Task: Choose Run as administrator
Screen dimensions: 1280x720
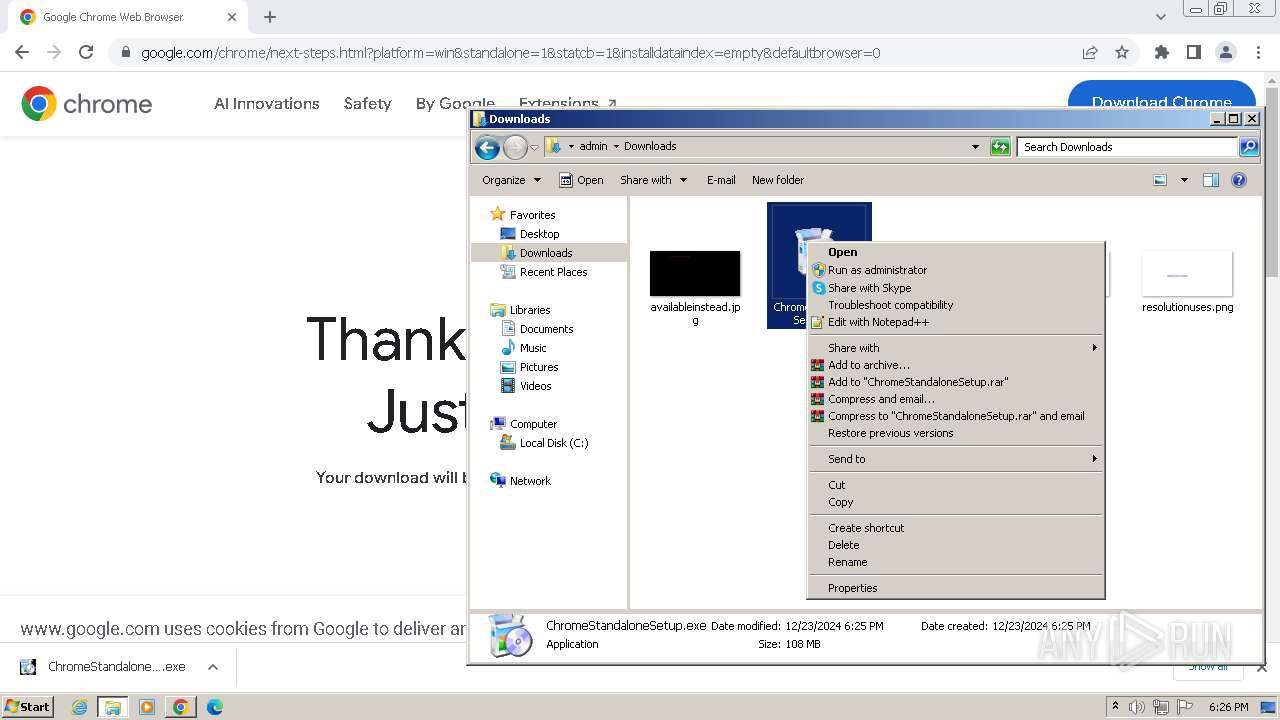Action: 956,270
